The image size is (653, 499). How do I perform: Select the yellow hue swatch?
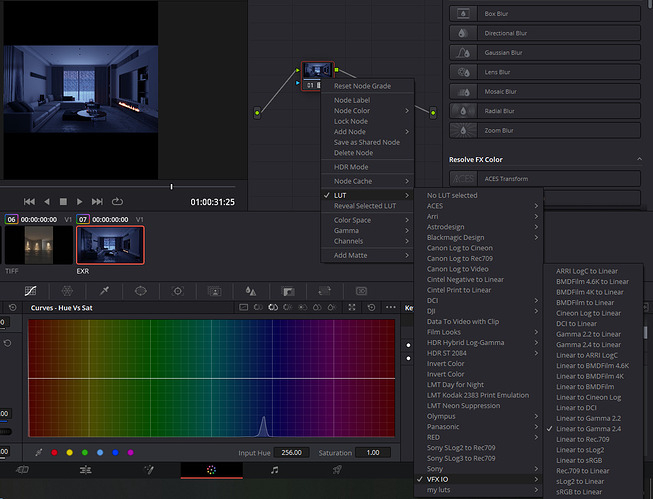[69, 453]
